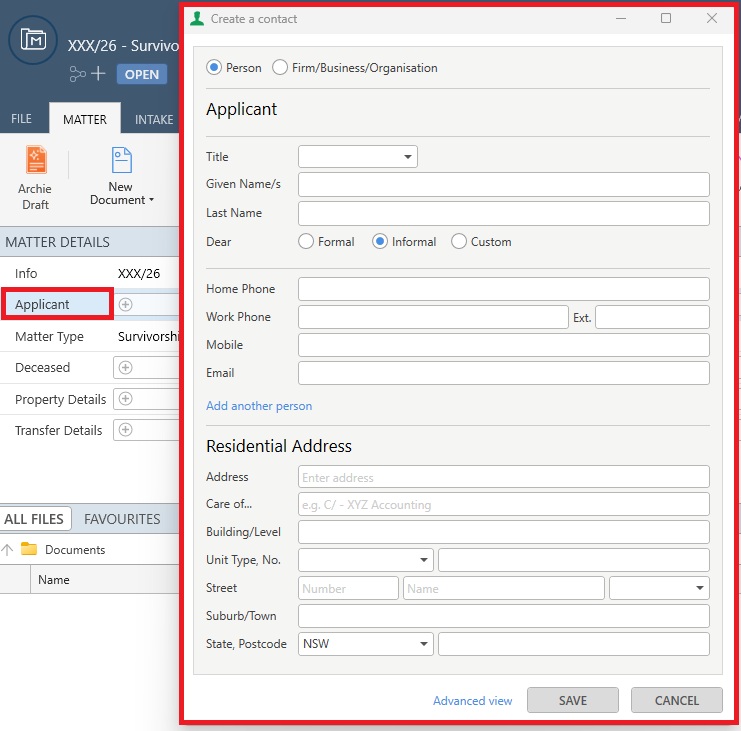Choose Firm/Business/Organisation contact type
This screenshot has height=731, width=741.
point(280,68)
